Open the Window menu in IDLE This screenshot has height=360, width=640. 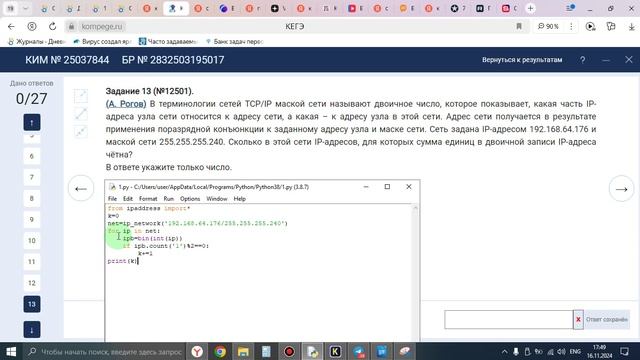[217, 199]
